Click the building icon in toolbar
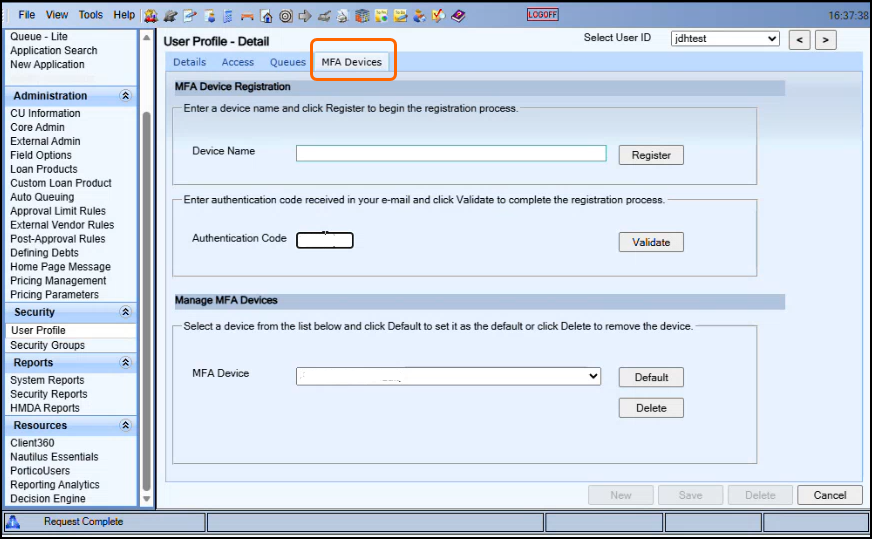 (362, 16)
